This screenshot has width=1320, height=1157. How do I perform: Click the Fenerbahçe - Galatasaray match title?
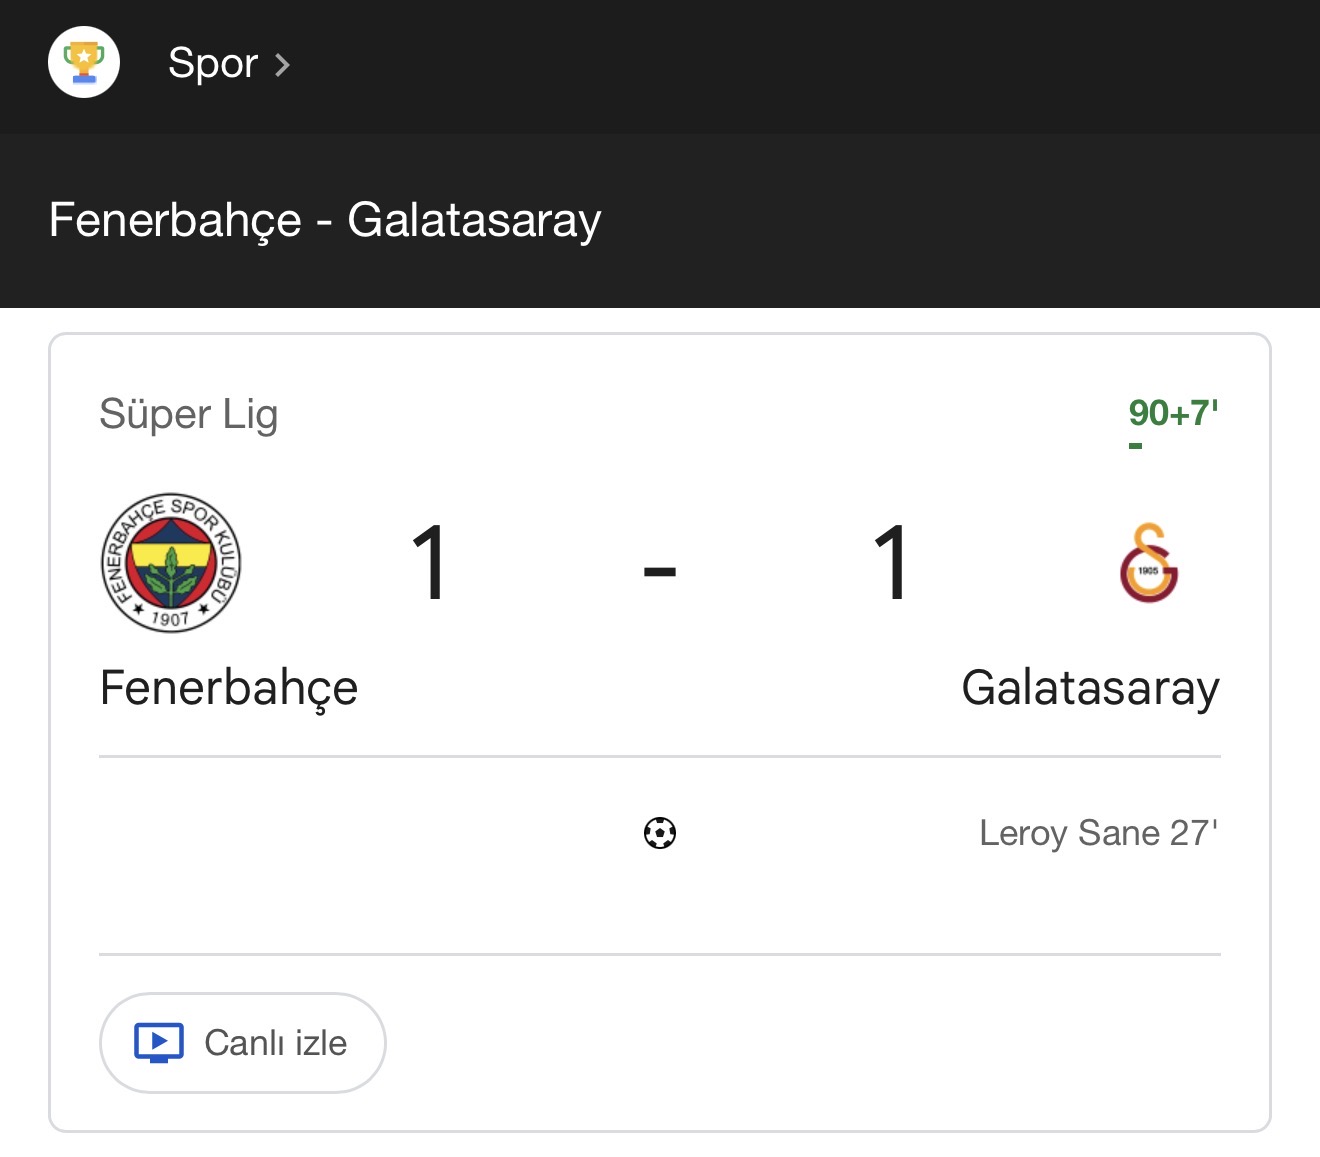[x=325, y=220]
